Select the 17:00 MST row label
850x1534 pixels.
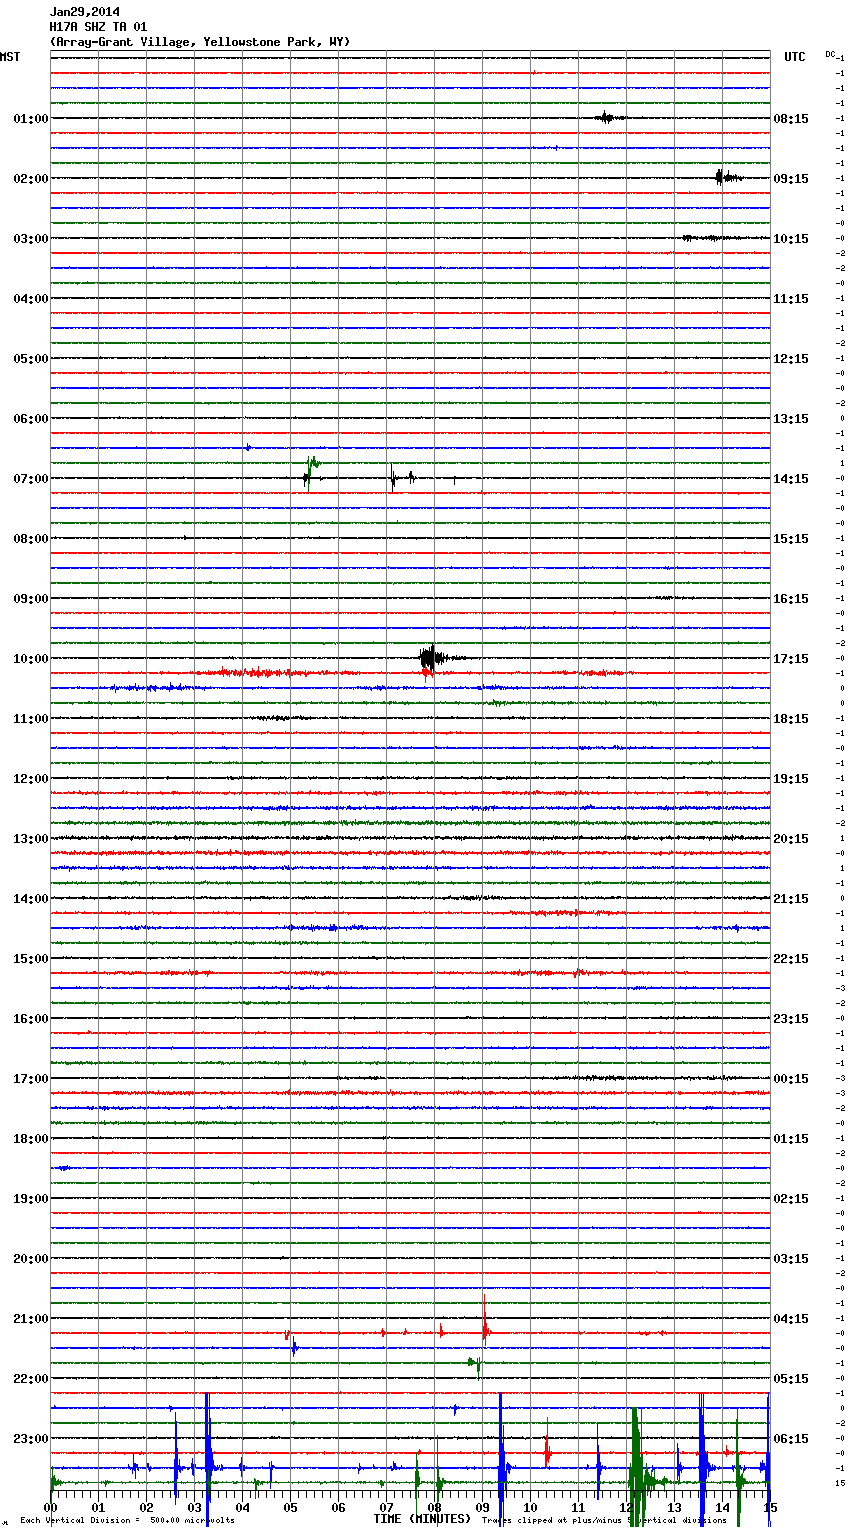coord(31,1079)
